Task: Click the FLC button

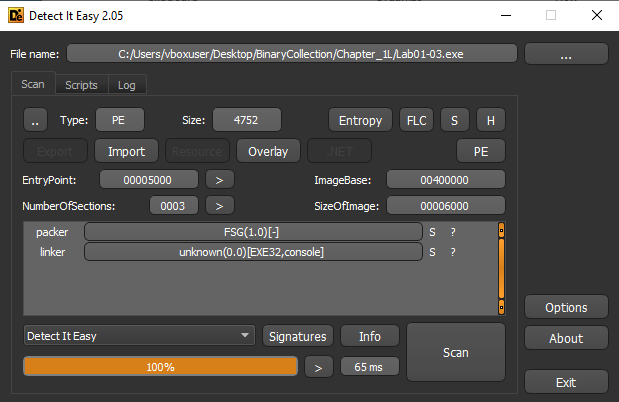Action: 416,120
